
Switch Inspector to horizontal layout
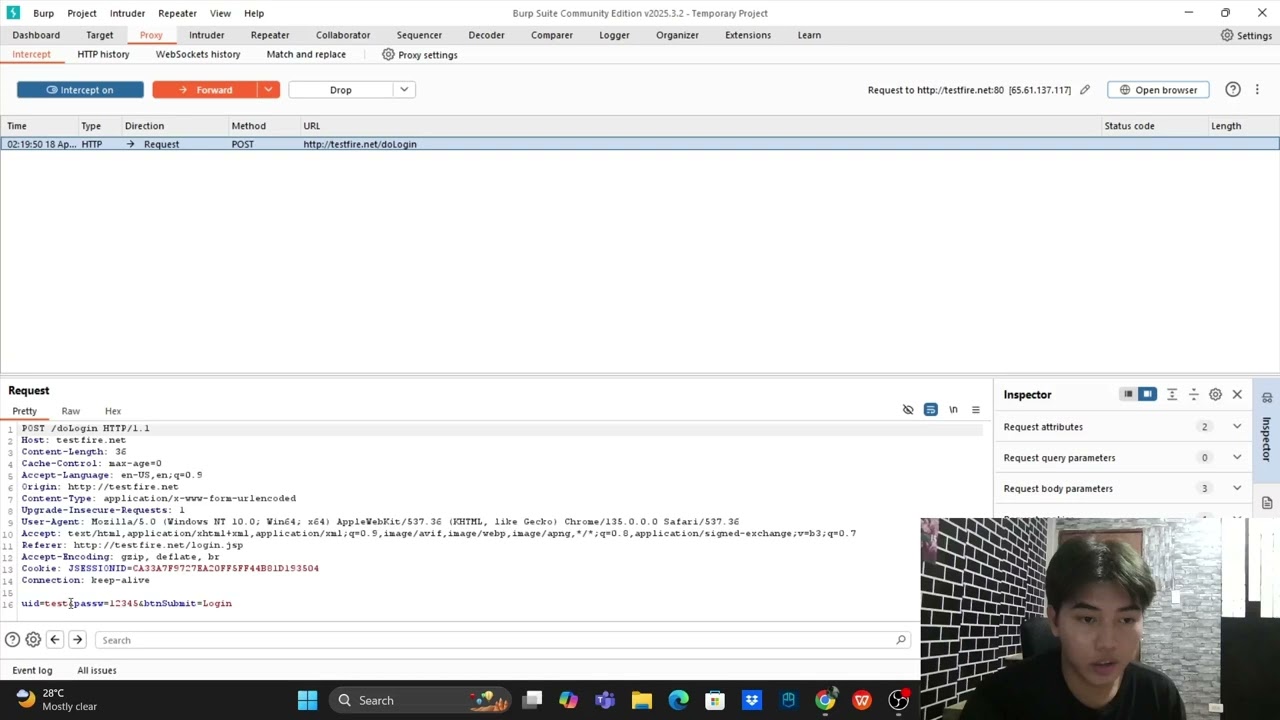coord(1128,395)
